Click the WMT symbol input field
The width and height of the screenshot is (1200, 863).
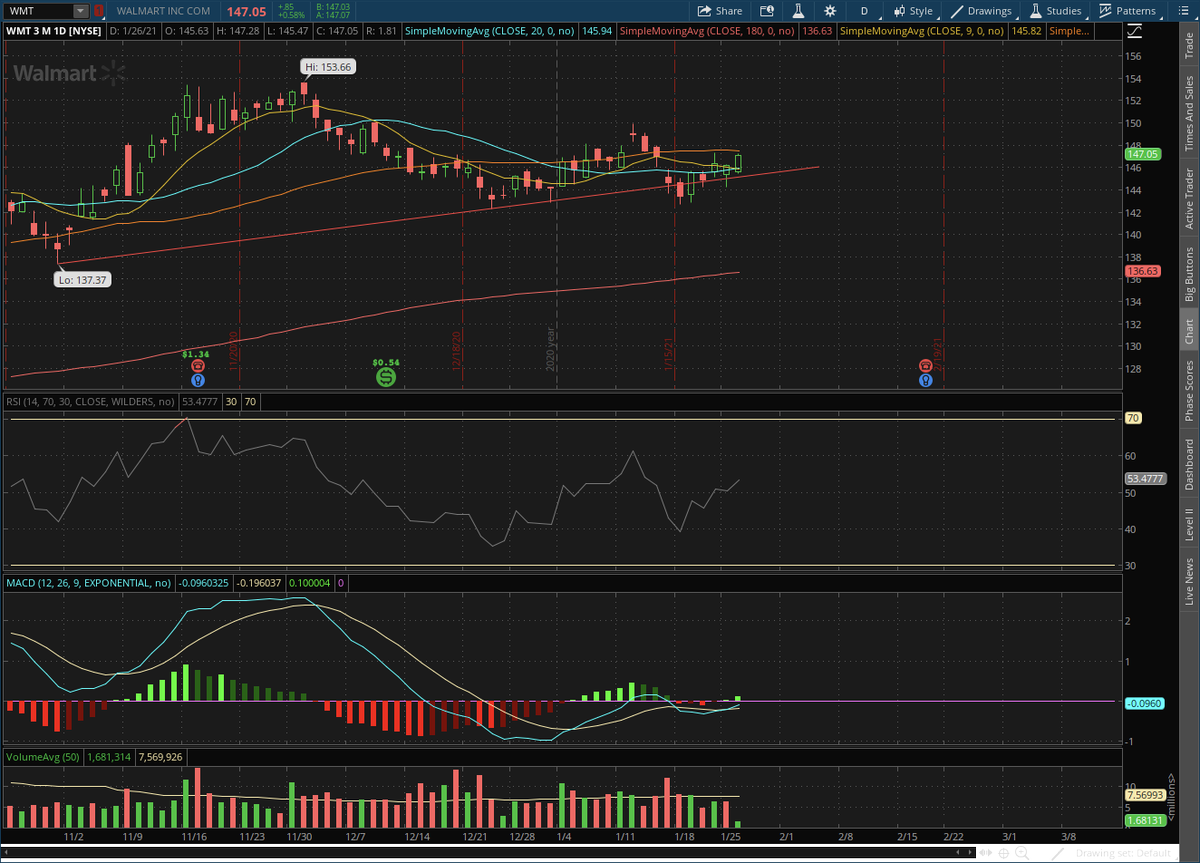[x=39, y=11]
